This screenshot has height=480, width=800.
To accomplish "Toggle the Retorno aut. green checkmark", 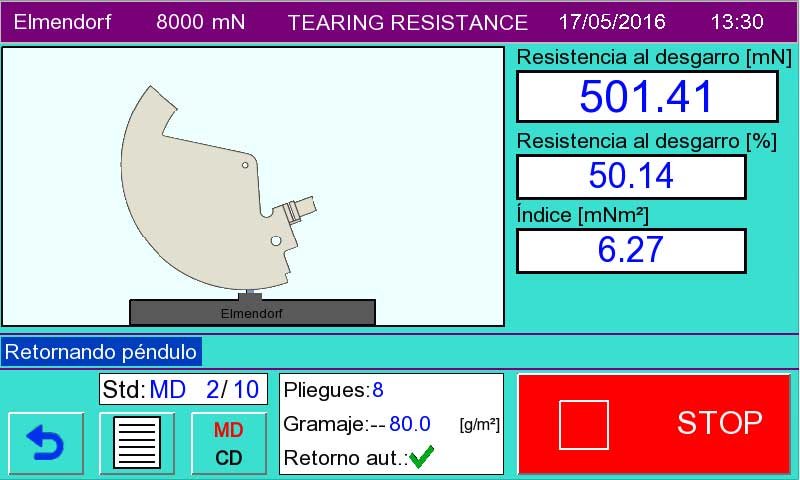I will coord(422,458).
